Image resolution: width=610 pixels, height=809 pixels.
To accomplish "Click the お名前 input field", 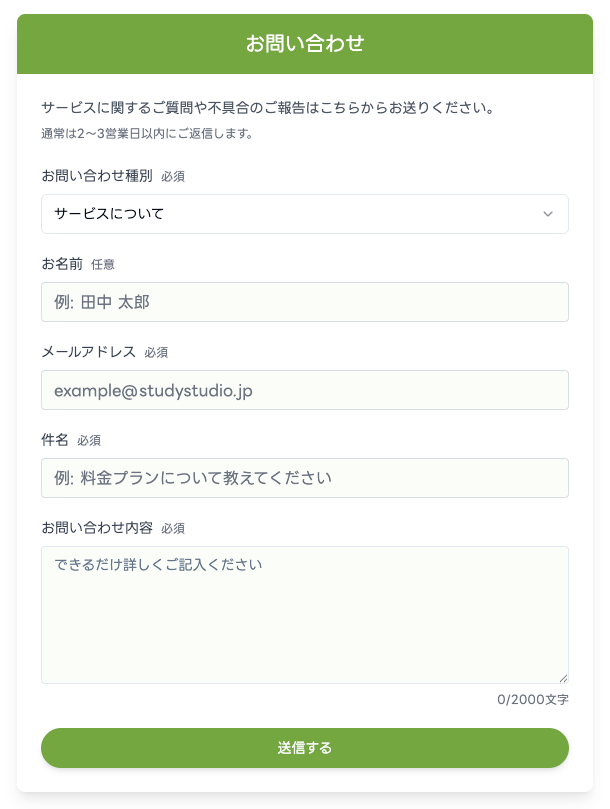I will (304, 302).
